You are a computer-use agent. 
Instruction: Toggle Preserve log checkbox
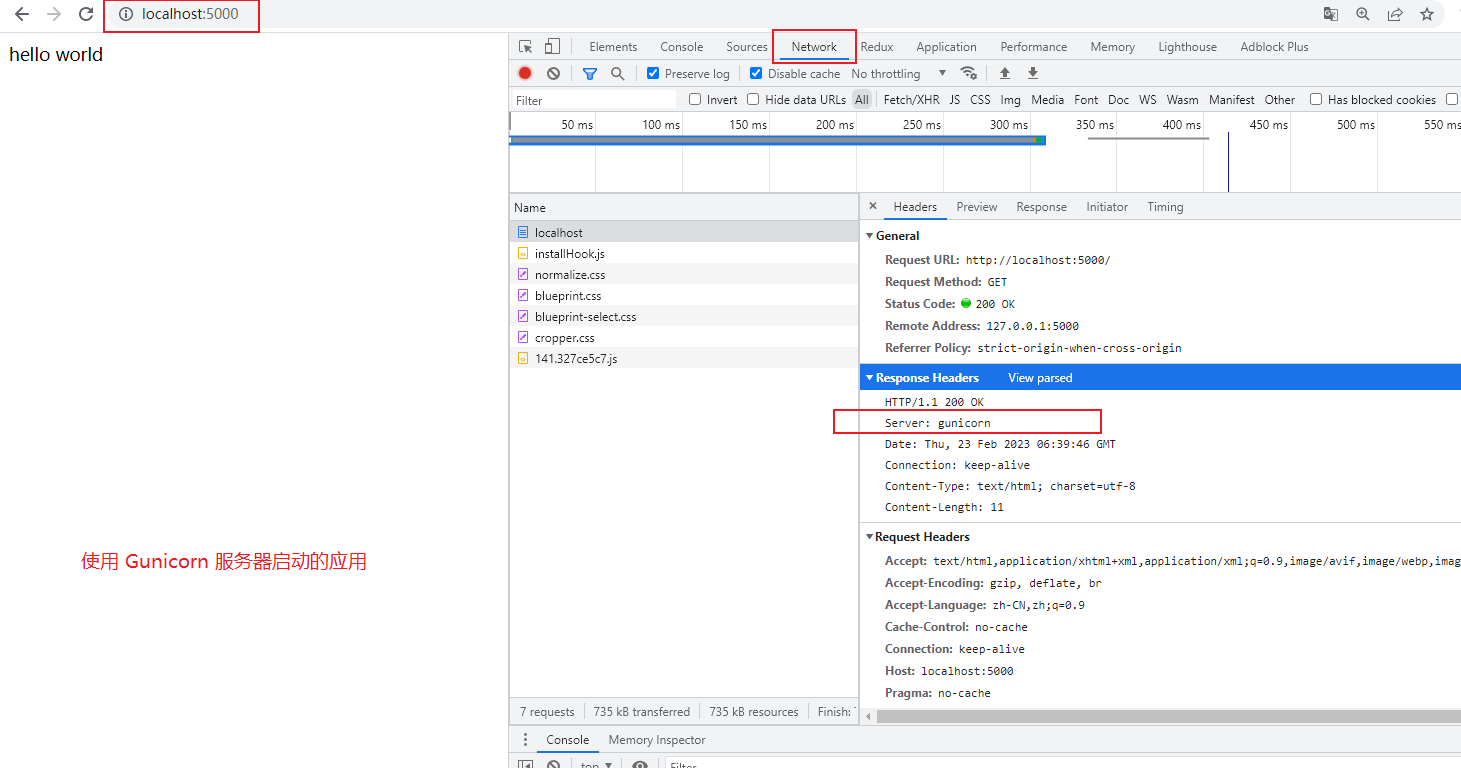[x=653, y=73]
